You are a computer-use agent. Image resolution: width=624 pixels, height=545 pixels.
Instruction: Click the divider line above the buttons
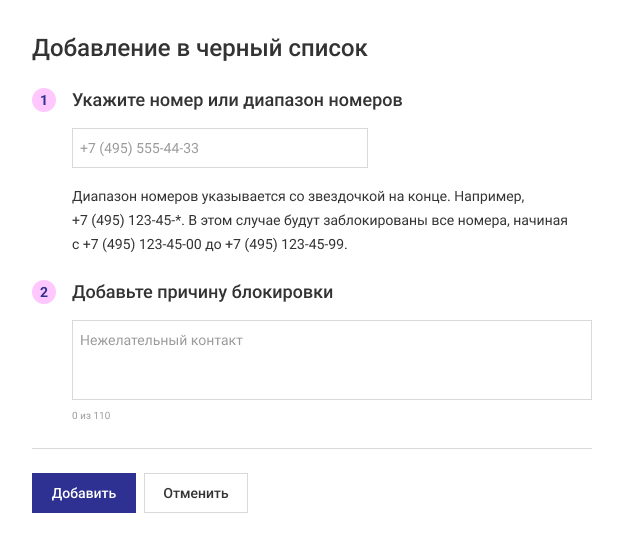312,448
